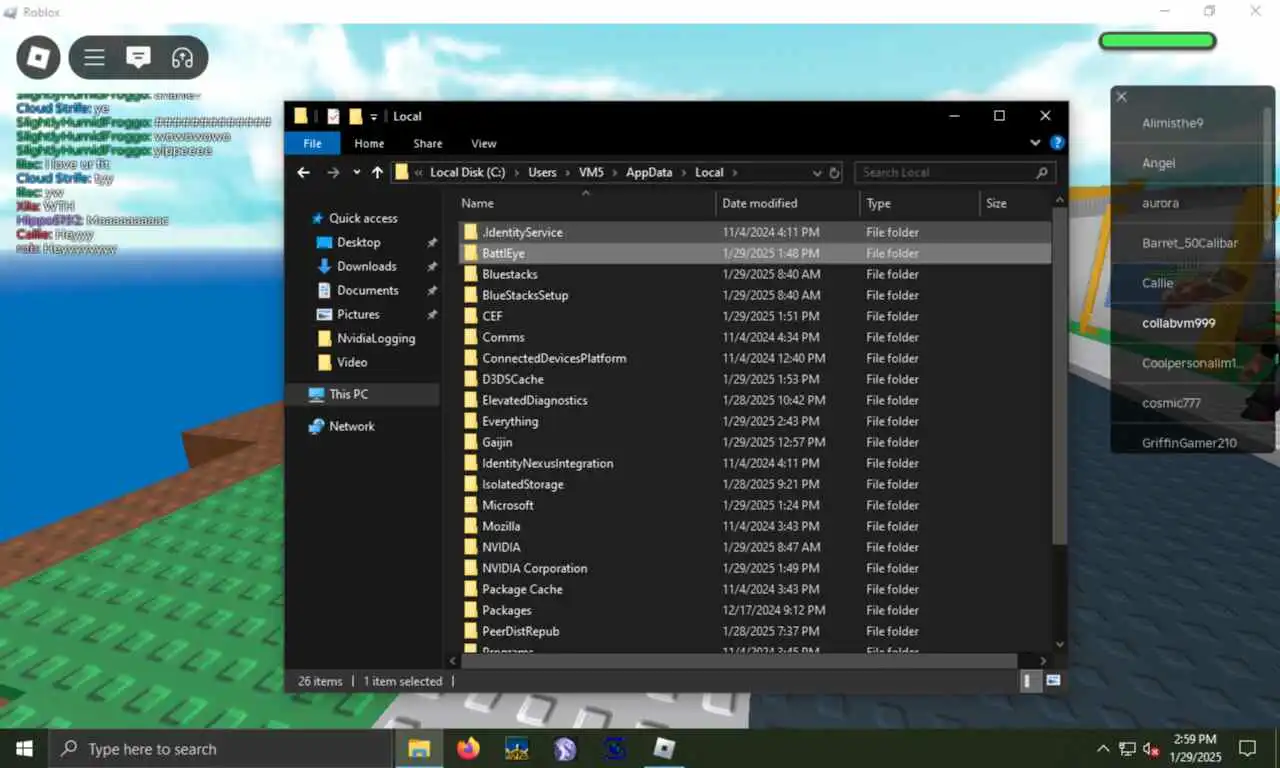Open Pictures in Quick access
Screen dimensions: 1280x768
(358, 314)
